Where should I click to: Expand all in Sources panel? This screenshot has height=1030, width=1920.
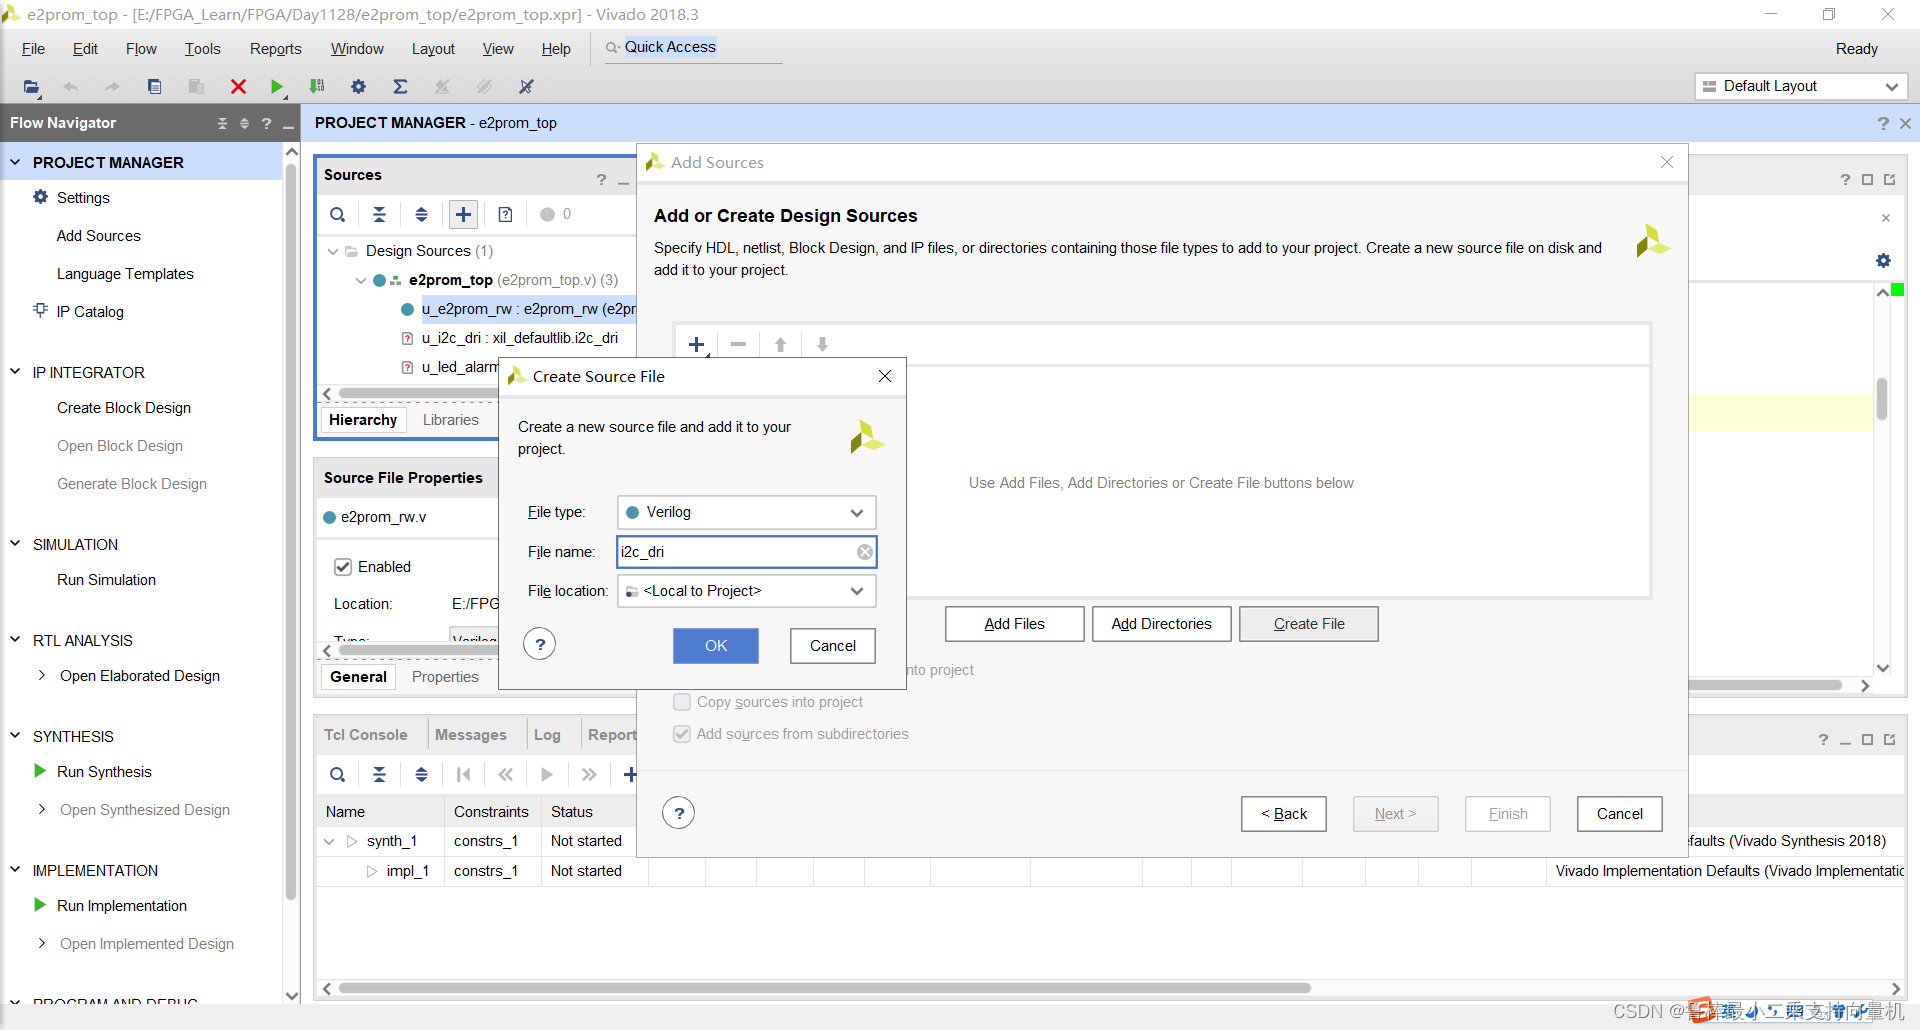point(421,214)
